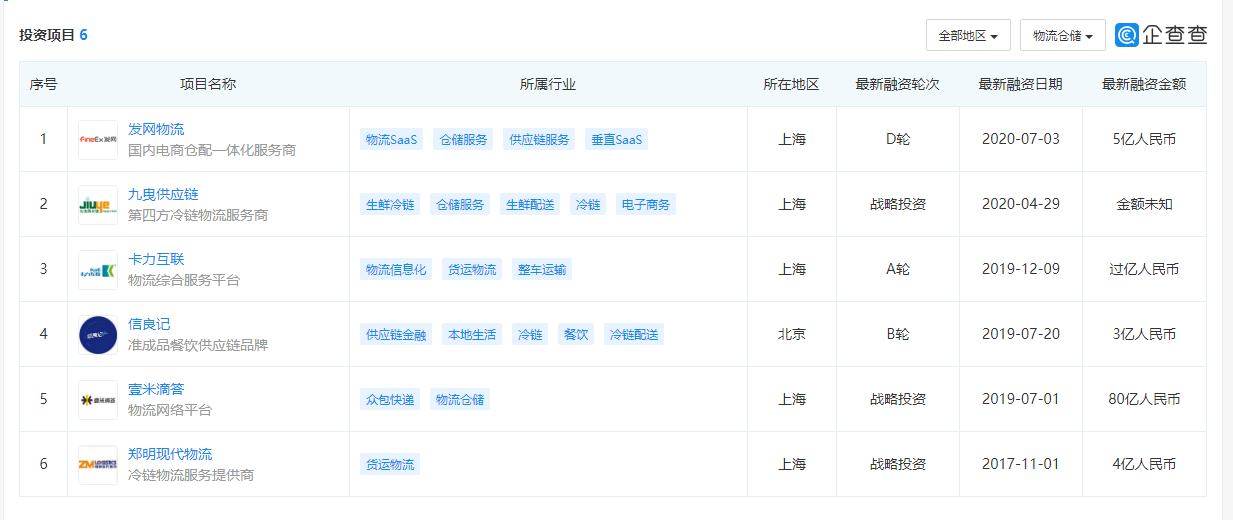Click the 北京 region cell
Image resolution: width=1233 pixels, height=520 pixels.
pos(792,334)
